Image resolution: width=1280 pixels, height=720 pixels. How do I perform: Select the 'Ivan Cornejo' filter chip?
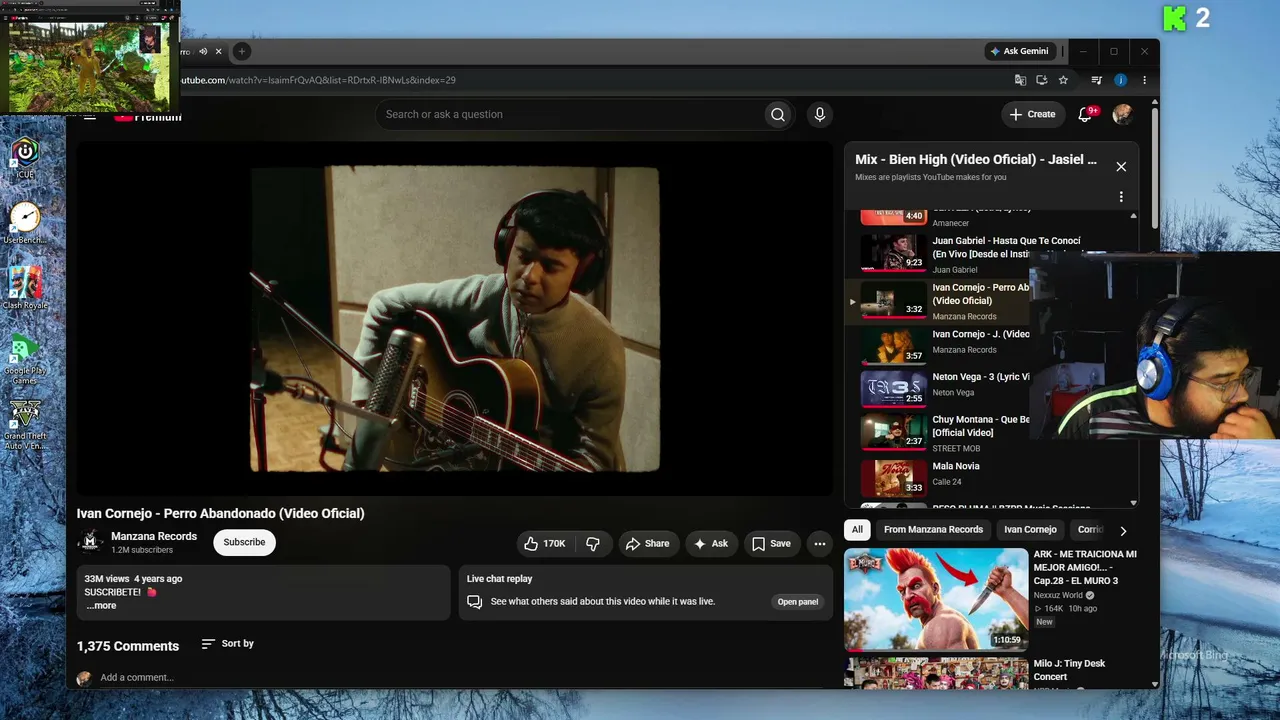(x=1030, y=530)
